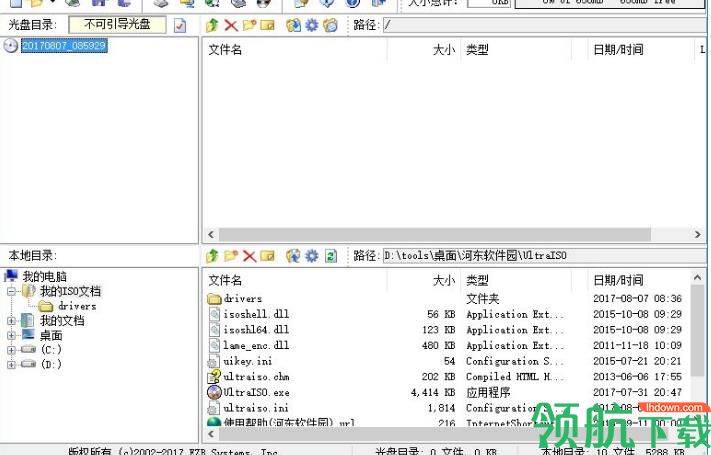Click date 2011-11-18 10:09

point(638,345)
